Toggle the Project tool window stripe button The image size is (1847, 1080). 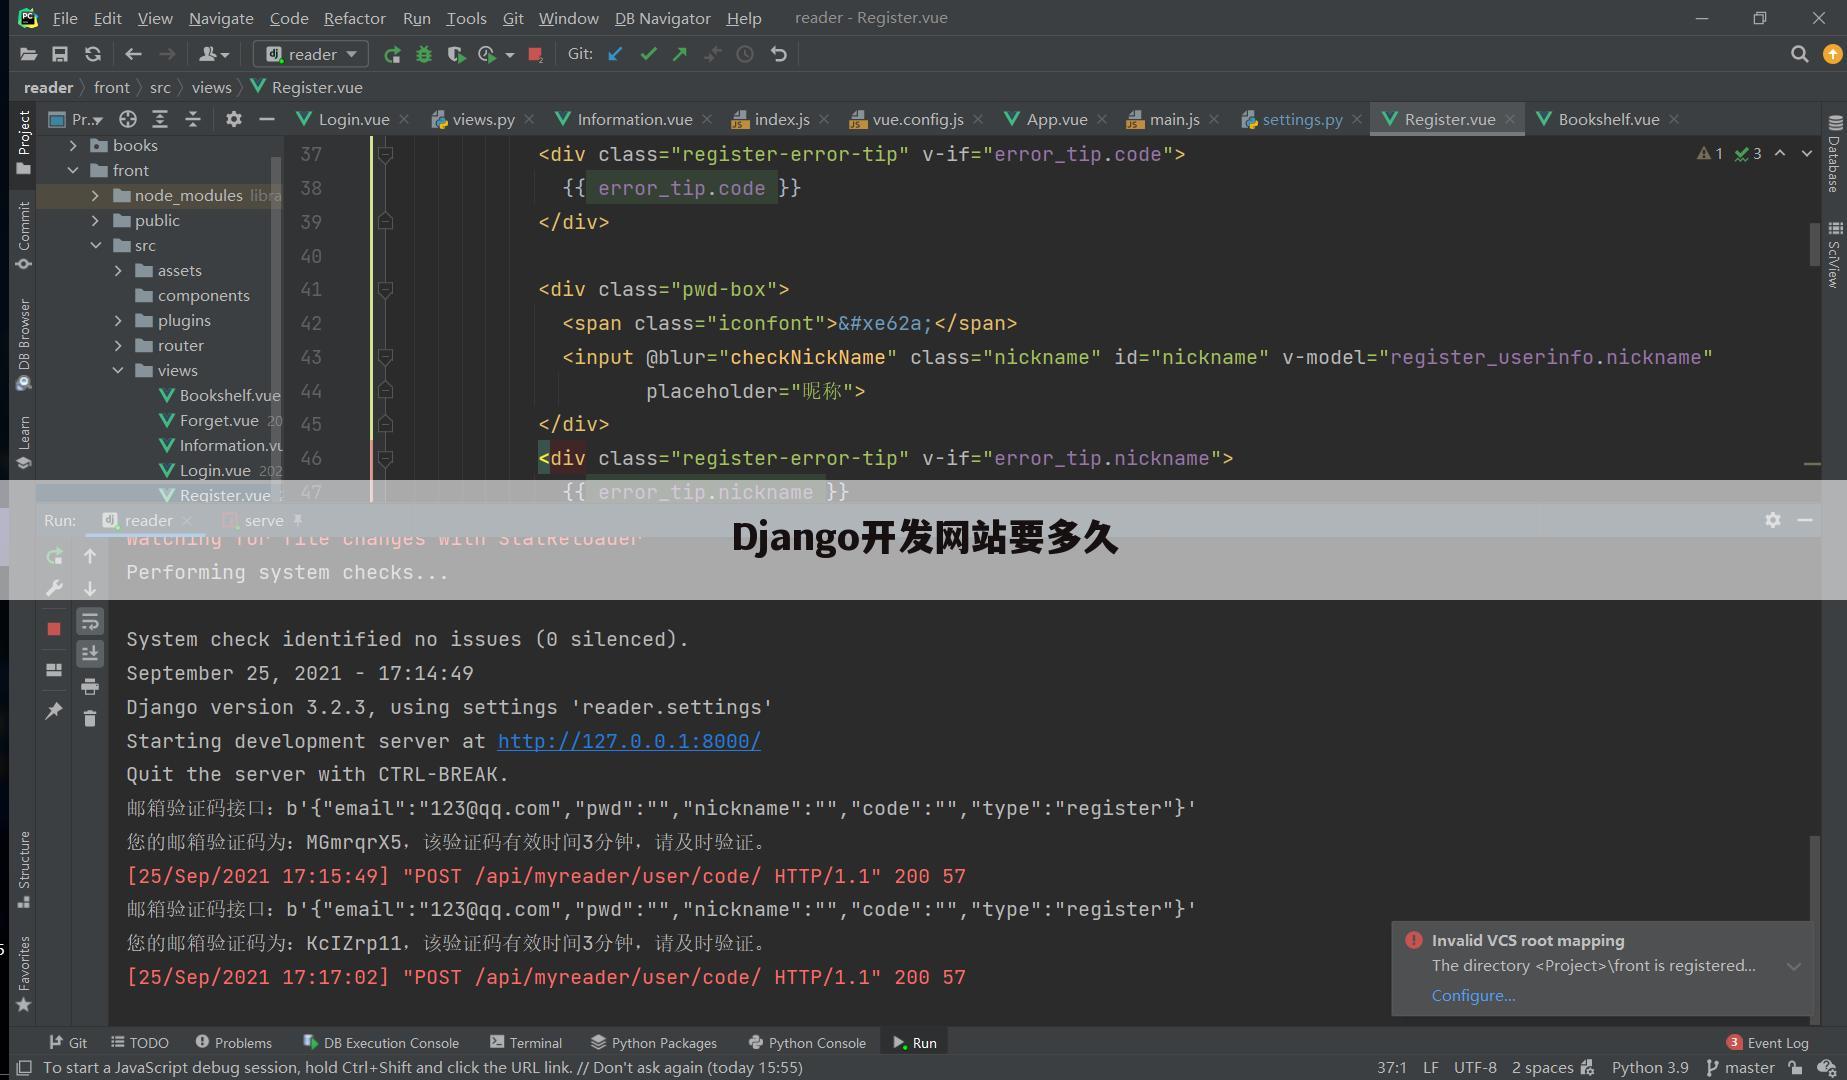(x=24, y=143)
